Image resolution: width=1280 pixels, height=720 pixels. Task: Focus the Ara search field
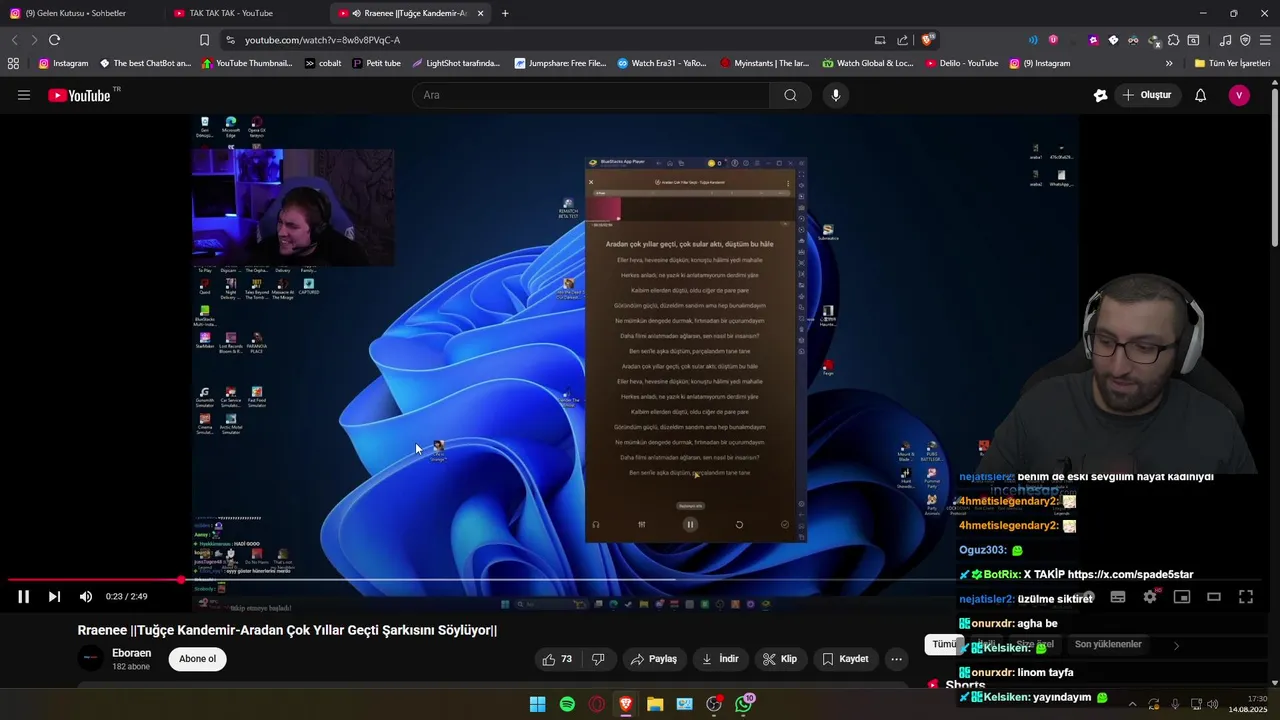point(590,95)
